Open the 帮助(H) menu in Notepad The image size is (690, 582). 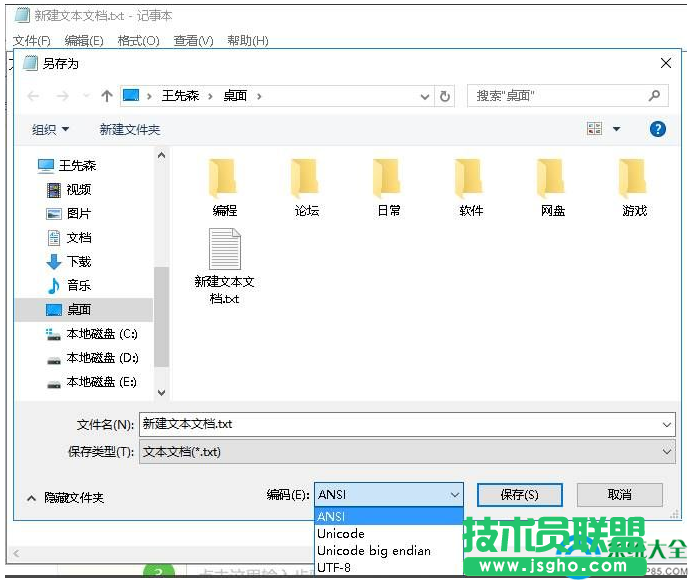(x=248, y=40)
